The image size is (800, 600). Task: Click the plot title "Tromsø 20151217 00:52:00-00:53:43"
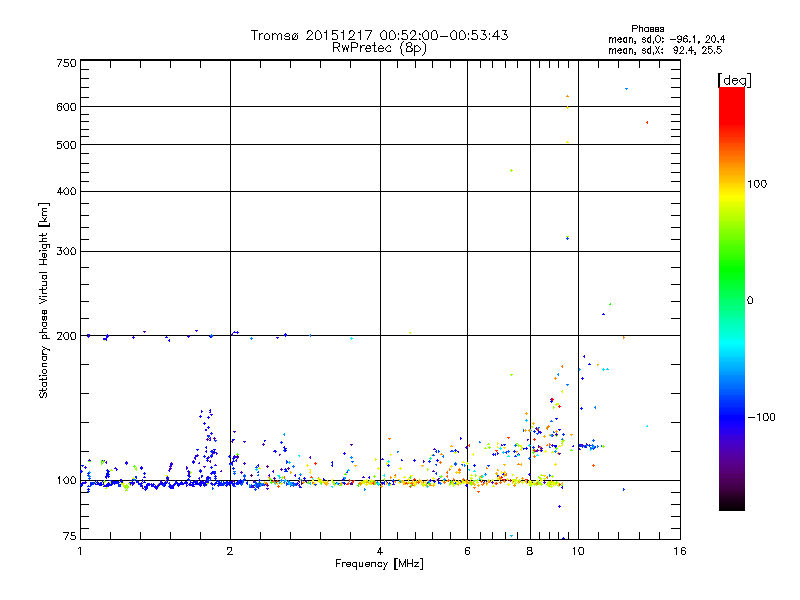click(x=379, y=35)
